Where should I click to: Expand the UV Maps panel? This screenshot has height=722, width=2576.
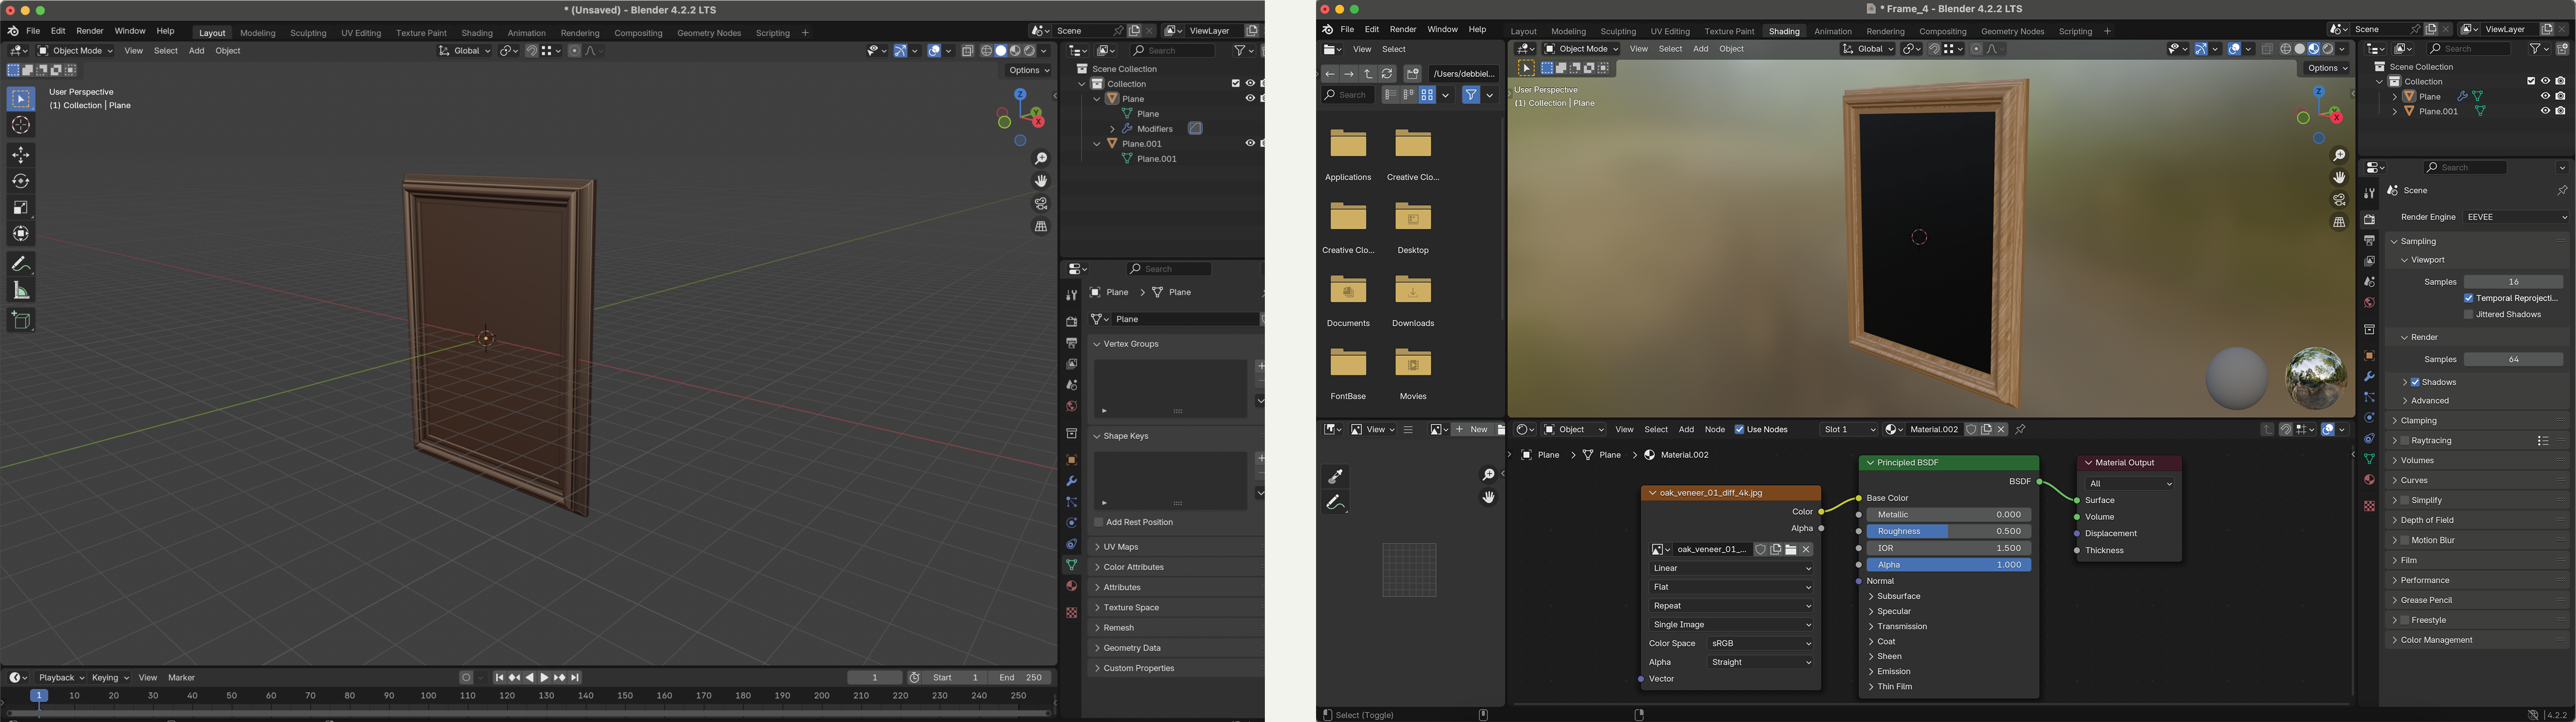click(x=1121, y=547)
